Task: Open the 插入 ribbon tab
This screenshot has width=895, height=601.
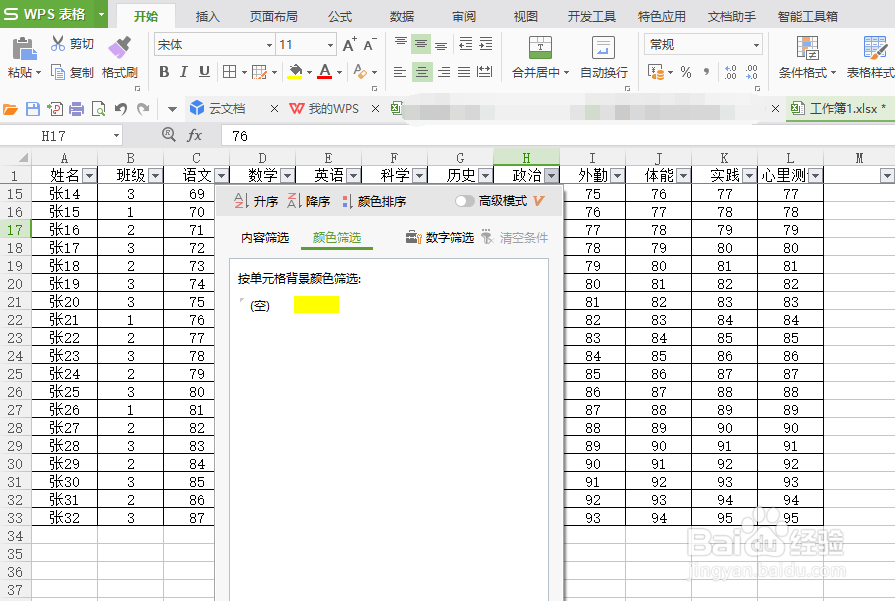Action: 207,17
